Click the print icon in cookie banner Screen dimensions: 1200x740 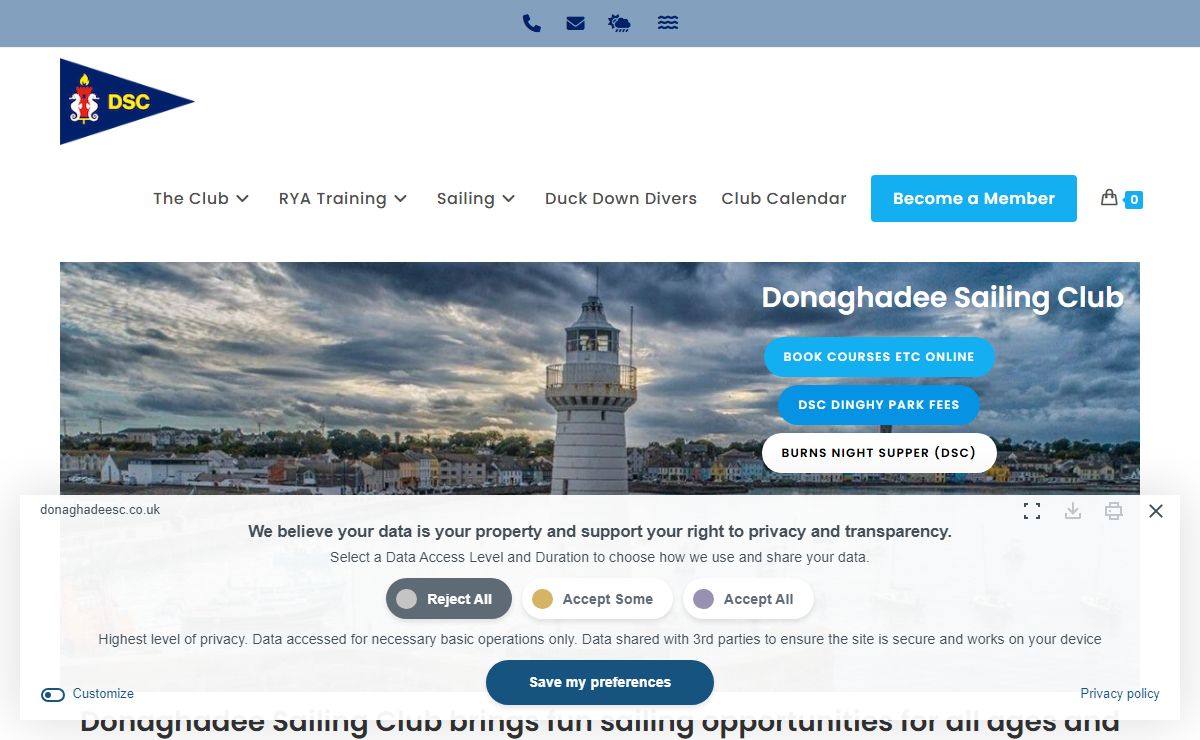tap(1114, 511)
